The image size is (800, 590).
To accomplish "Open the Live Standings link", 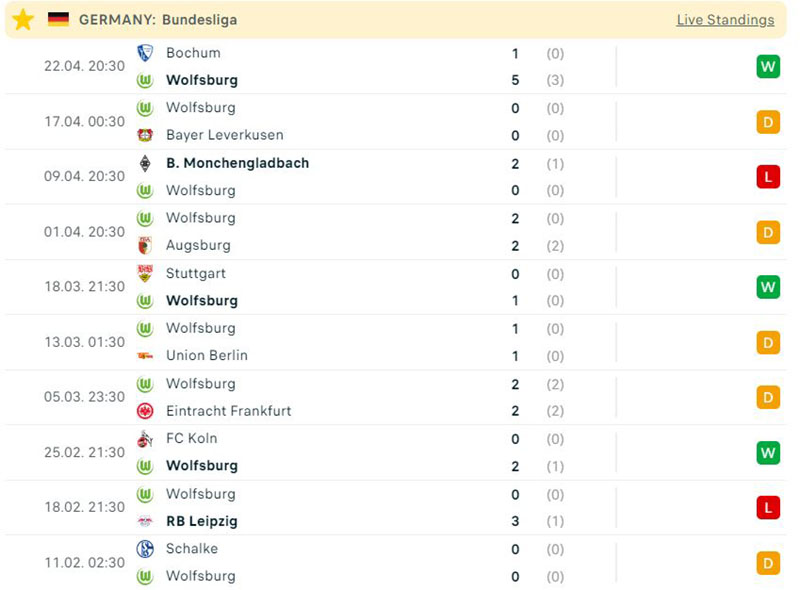I will pos(725,20).
